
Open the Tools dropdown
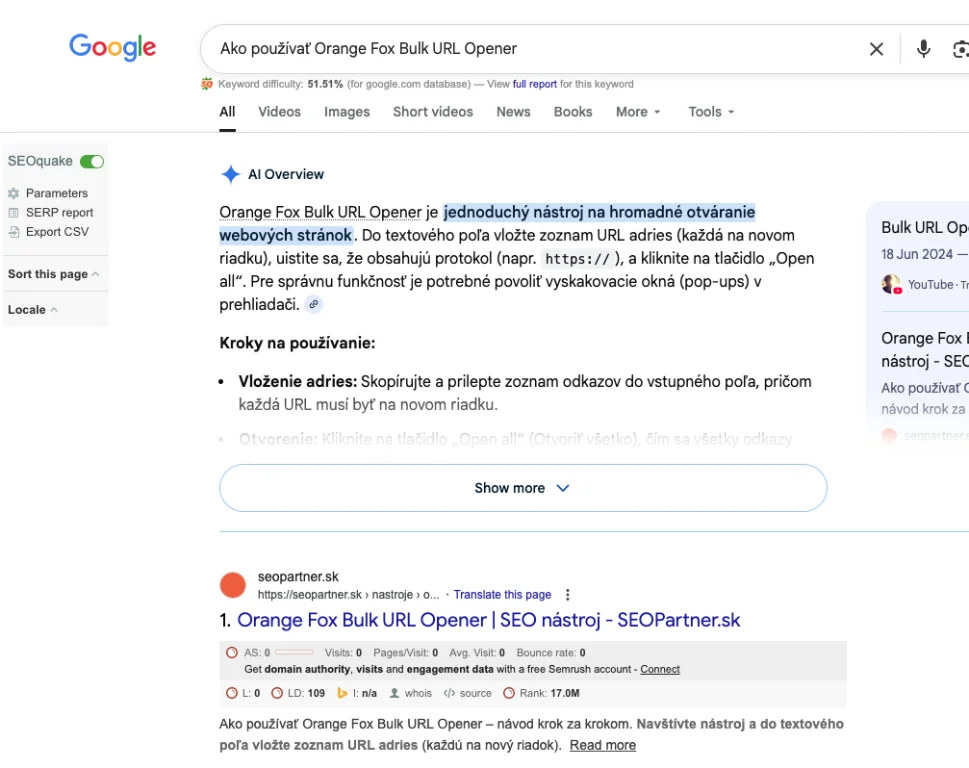(711, 112)
